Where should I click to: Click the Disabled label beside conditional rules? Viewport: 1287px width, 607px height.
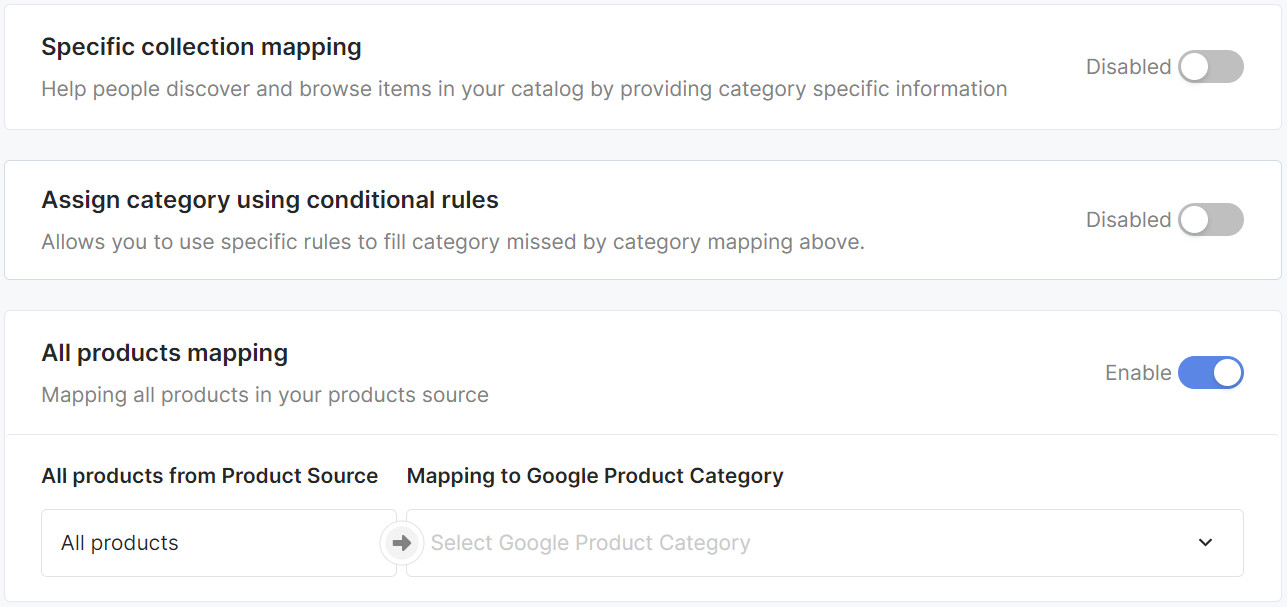click(x=1128, y=220)
